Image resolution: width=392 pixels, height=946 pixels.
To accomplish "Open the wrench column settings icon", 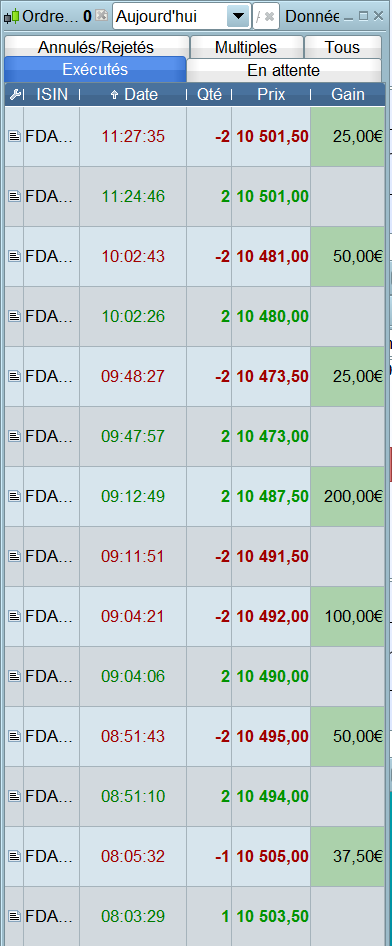I will (x=14, y=94).
